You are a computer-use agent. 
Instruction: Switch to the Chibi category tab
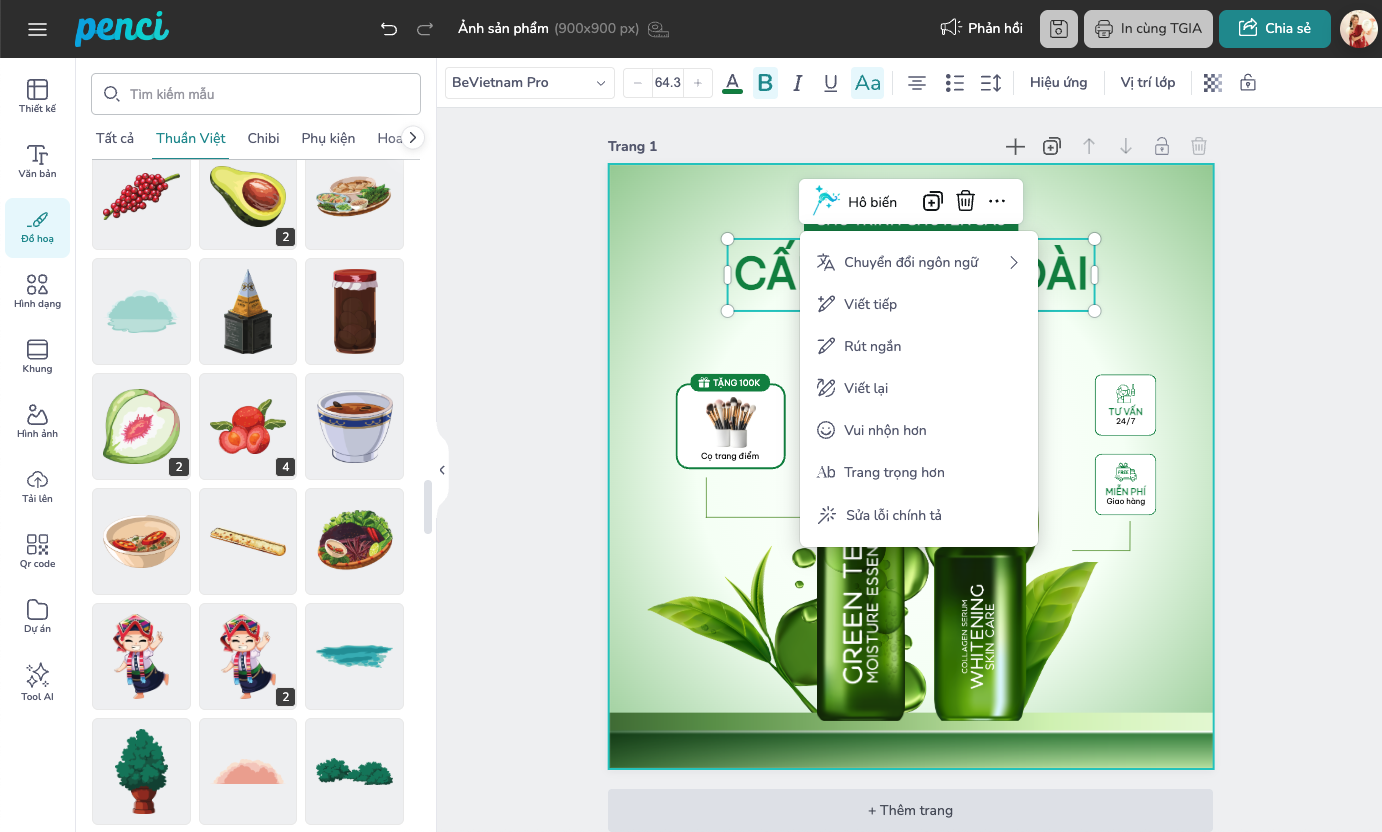click(x=263, y=138)
